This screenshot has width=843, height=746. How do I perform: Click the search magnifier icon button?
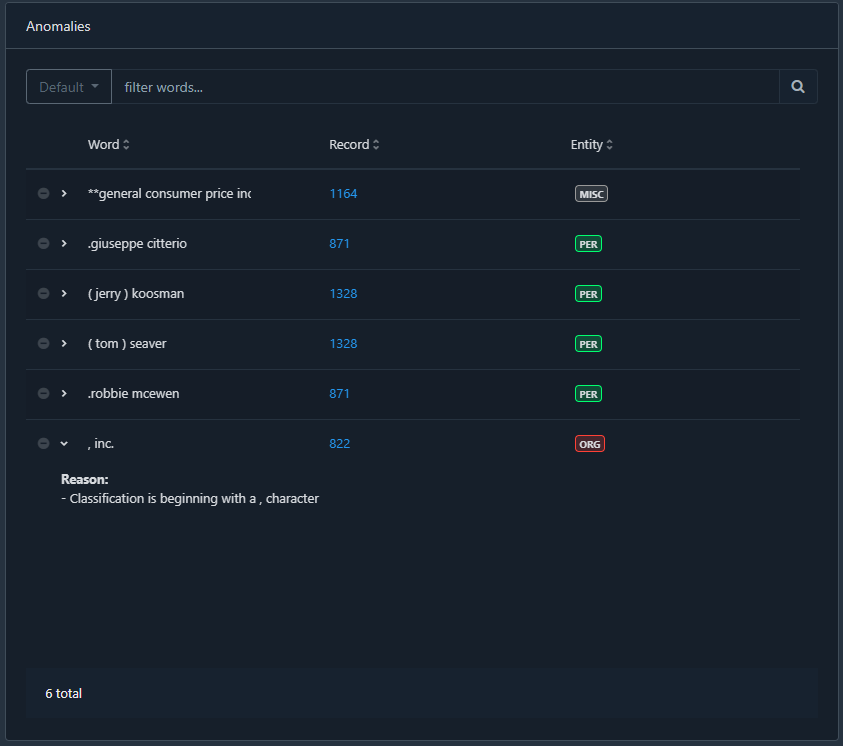click(798, 87)
